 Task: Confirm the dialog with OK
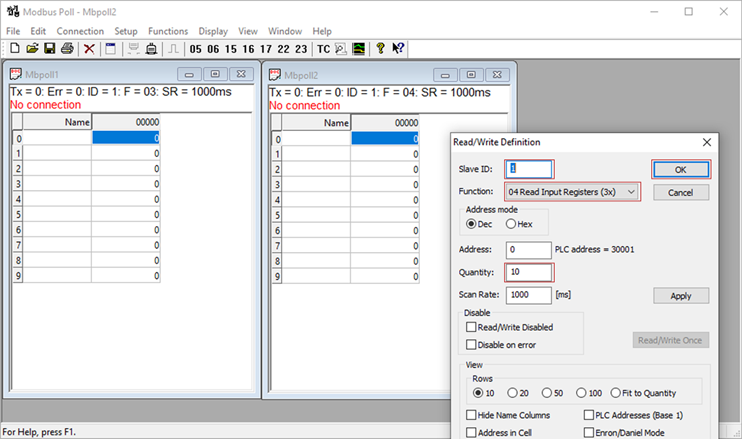click(x=680, y=170)
